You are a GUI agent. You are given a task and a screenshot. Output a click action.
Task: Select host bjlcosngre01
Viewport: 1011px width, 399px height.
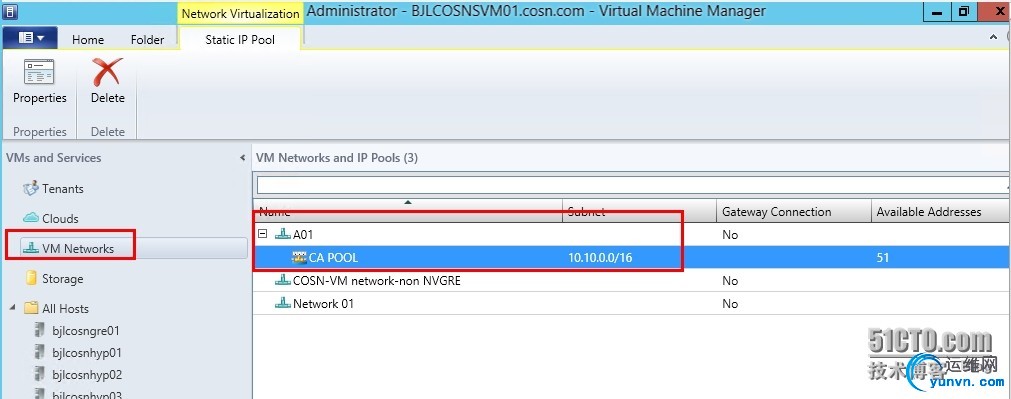(x=86, y=331)
